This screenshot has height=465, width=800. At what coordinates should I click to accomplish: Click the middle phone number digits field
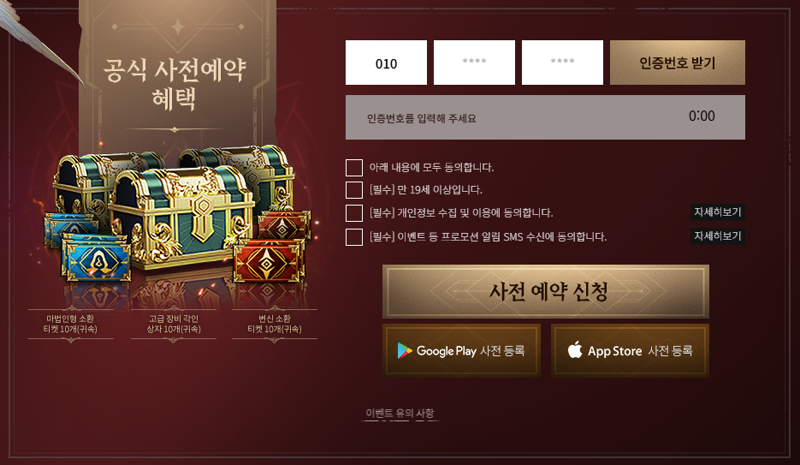coord(474,62)
